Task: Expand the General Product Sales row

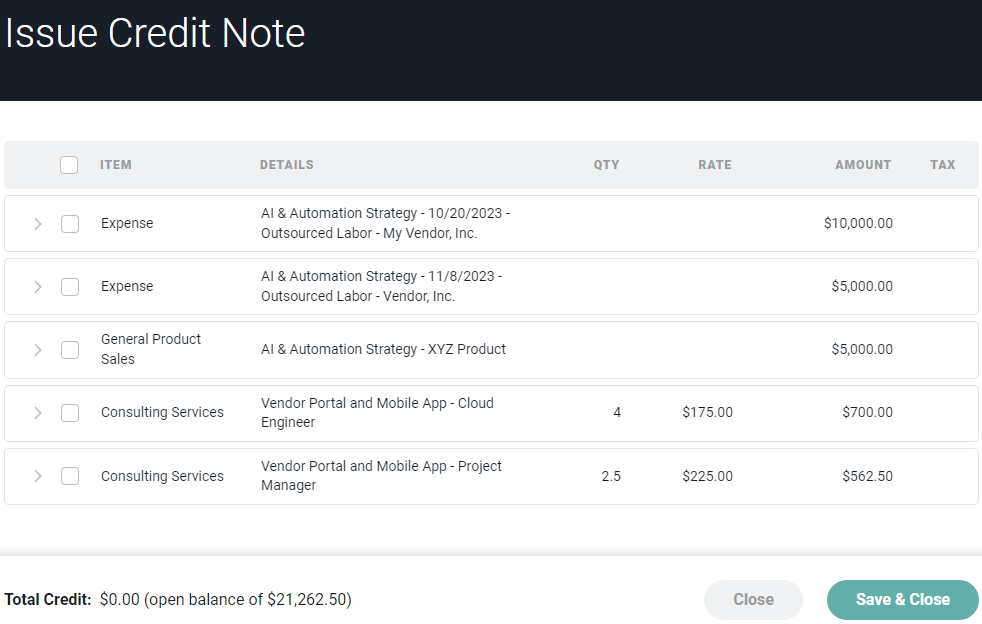Action: [x=38, y=350]
